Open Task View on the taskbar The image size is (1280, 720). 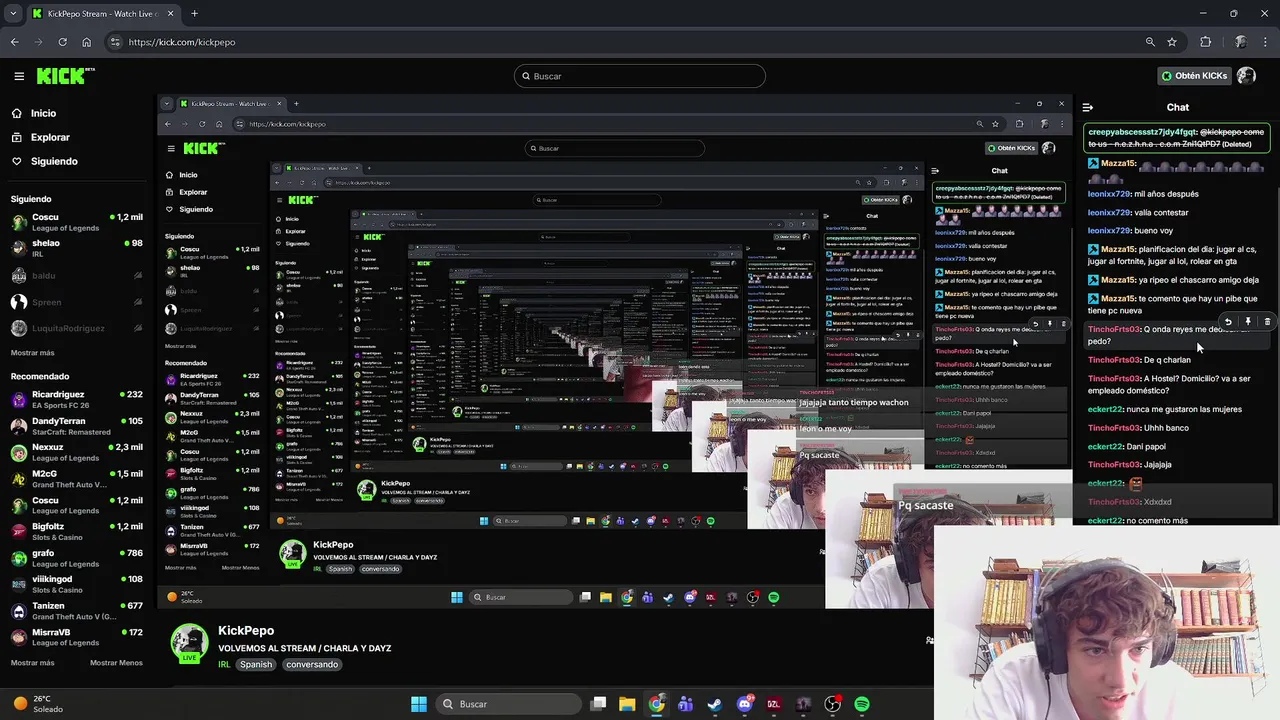[x=598, y=704]
